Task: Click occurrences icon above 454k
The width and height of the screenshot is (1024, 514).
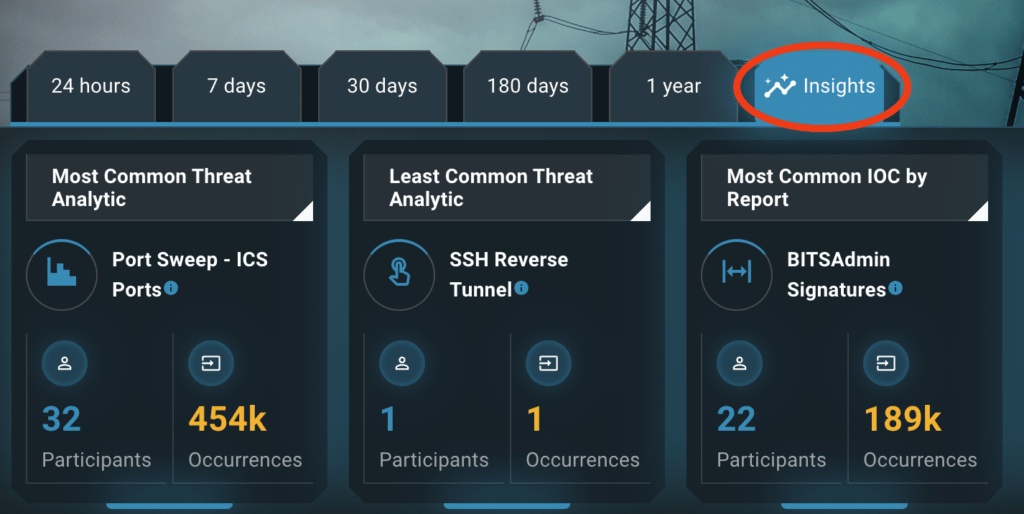Action: coord(211,363)
